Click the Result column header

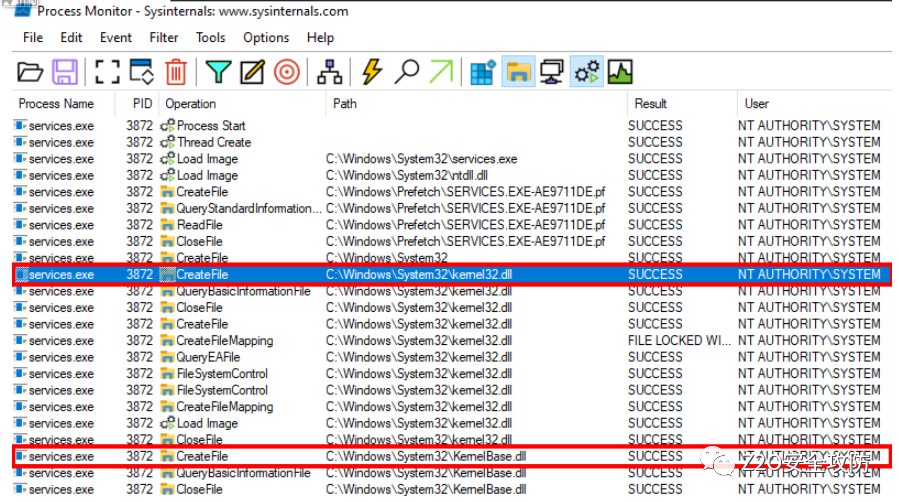coord(650,104)
